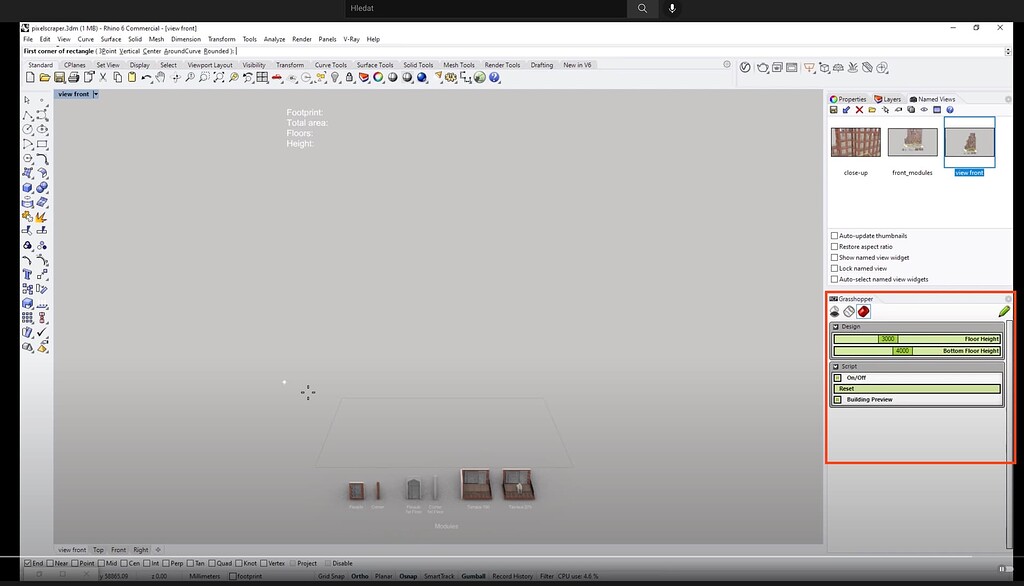Collapse the Script group in Grasshopper
Viewport: 1024px width, 586px height.
(835, 366)
